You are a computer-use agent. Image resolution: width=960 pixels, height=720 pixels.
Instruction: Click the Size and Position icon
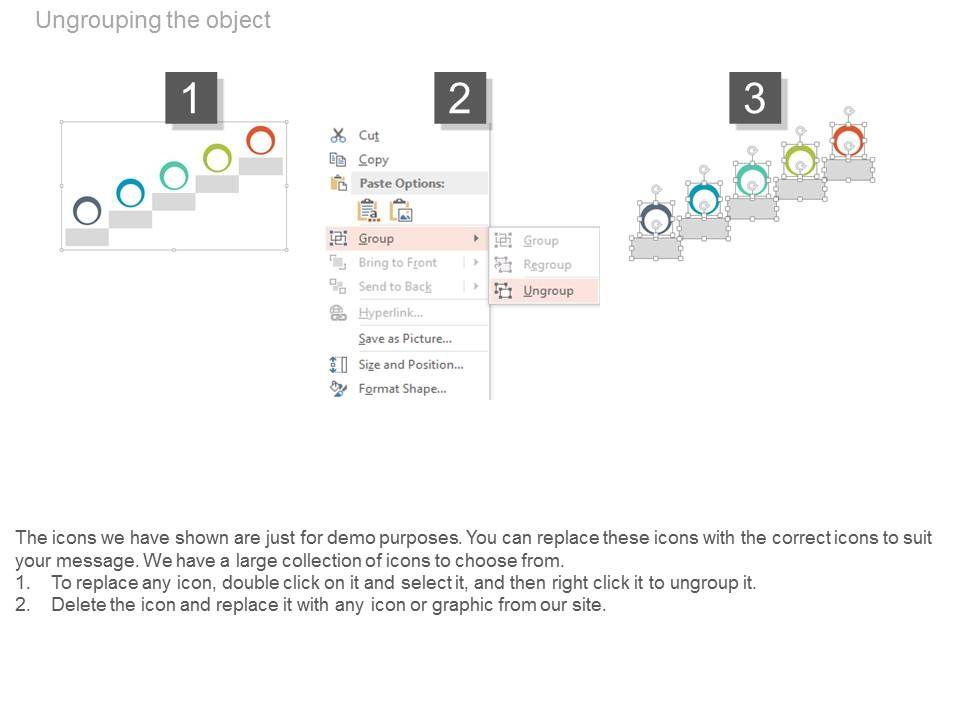pos(338,364)
